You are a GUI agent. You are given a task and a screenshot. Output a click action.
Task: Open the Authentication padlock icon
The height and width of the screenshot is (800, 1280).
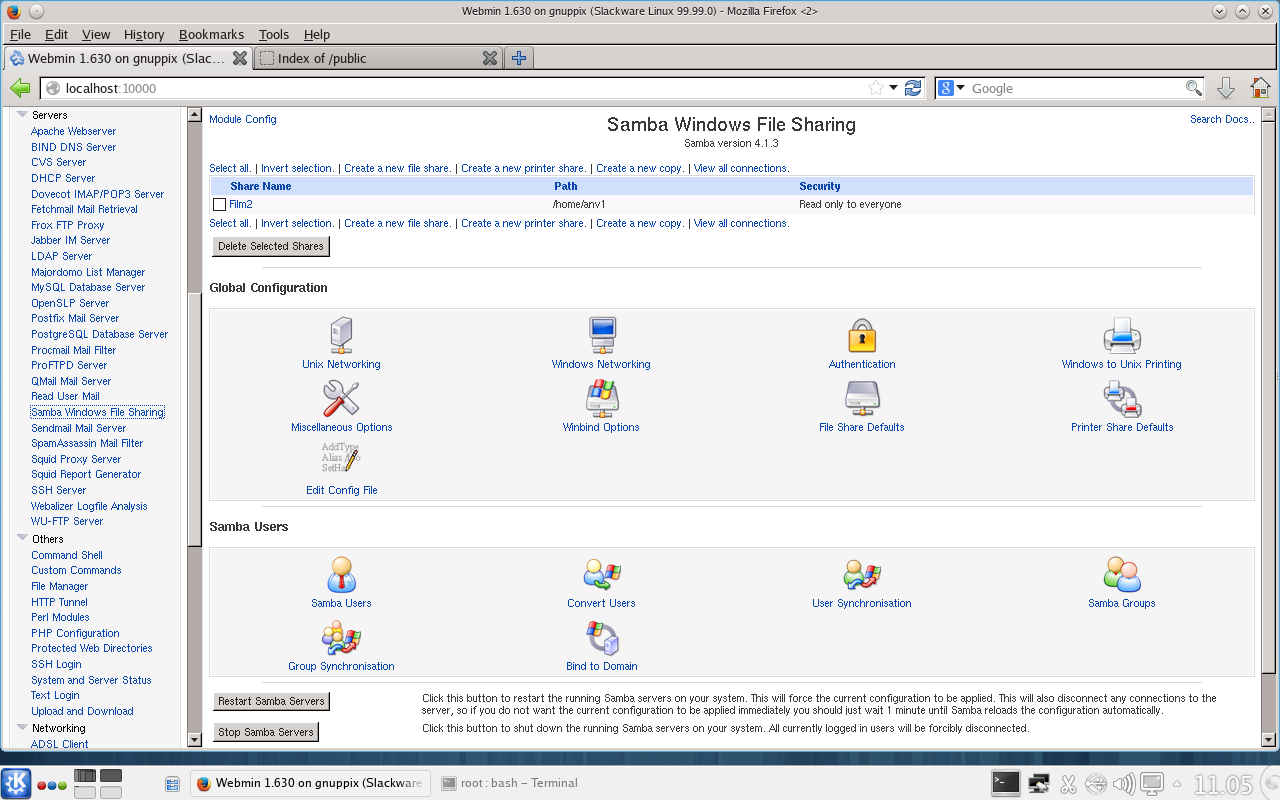coord(862,335)
